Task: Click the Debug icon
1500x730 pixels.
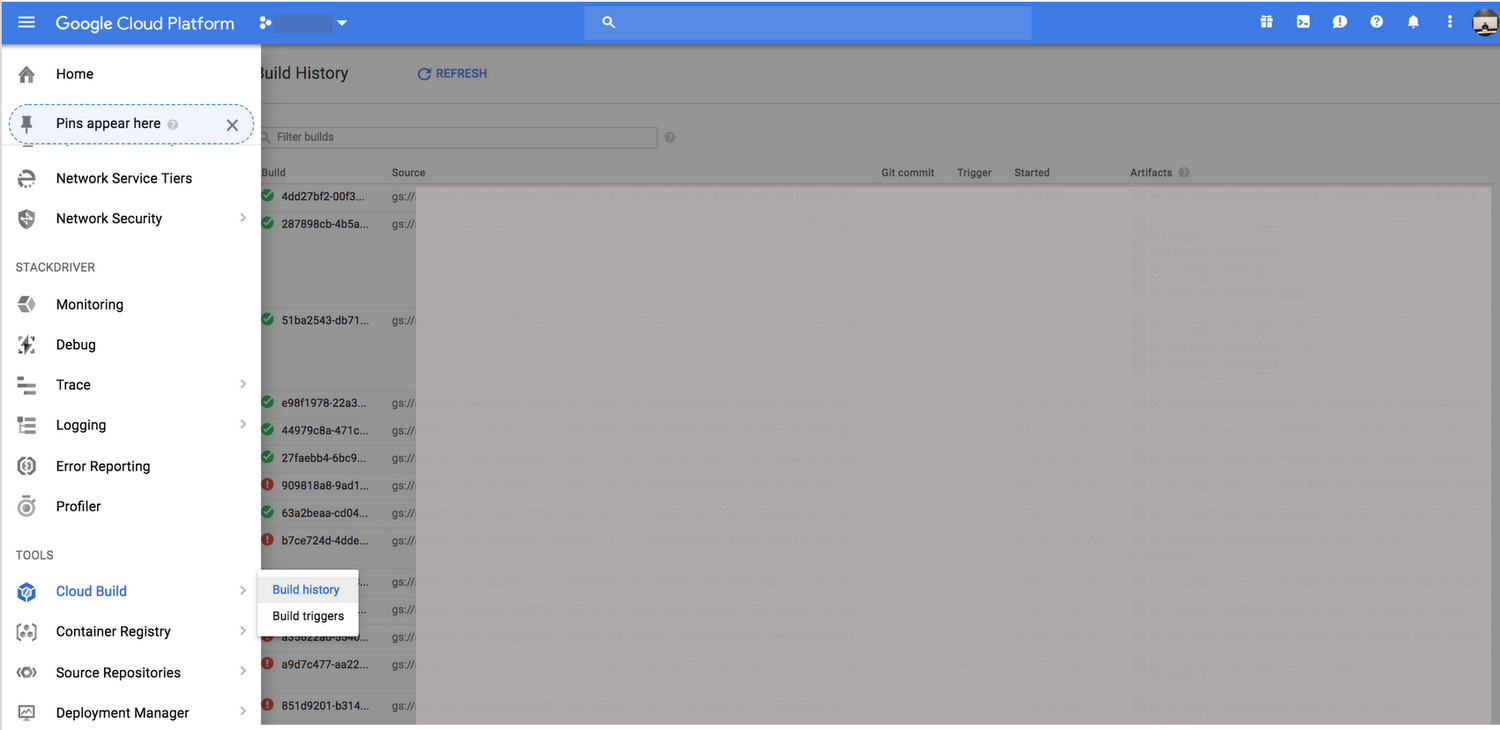Action: (27, 345)
